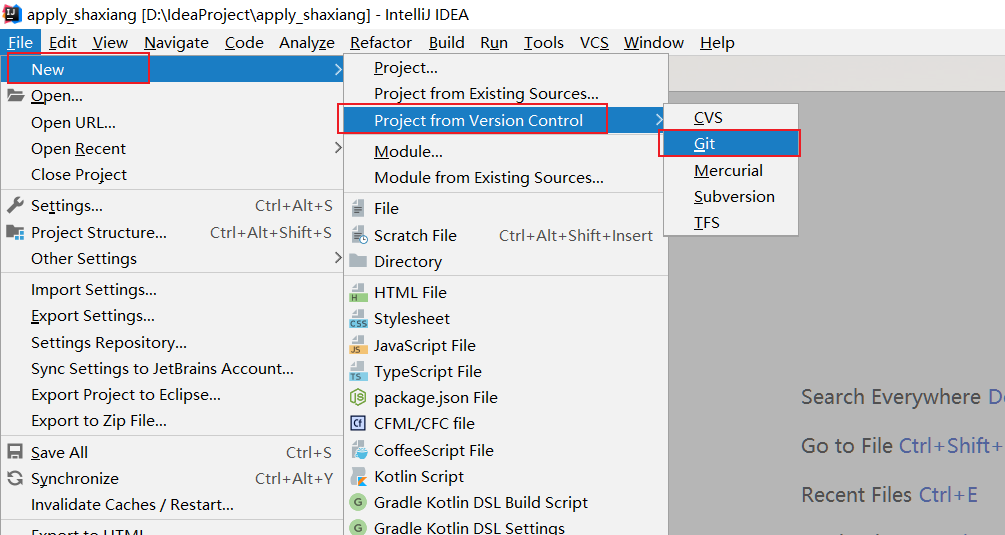Select Sync Settings to JetBrains Account...

tap(172, 368)
